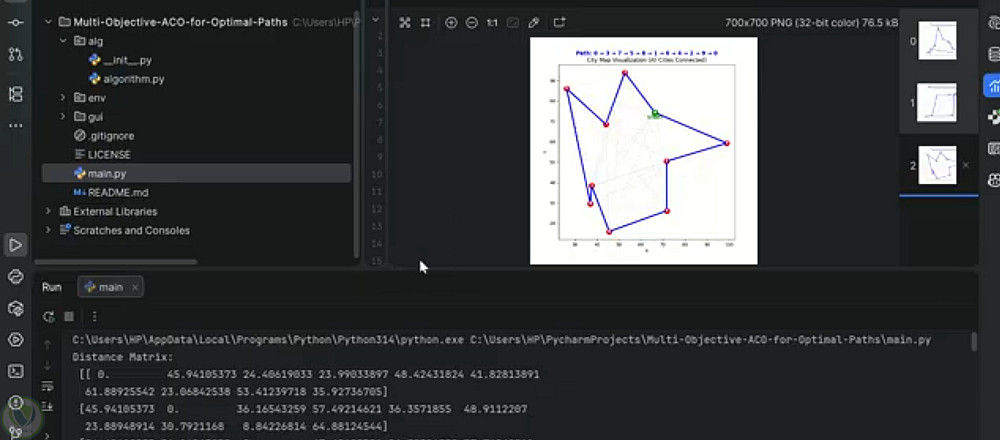The width and height of the screenshot is (1000, 440).
Task: Set image to actual size 1:1
Action: tap(492, 23)
